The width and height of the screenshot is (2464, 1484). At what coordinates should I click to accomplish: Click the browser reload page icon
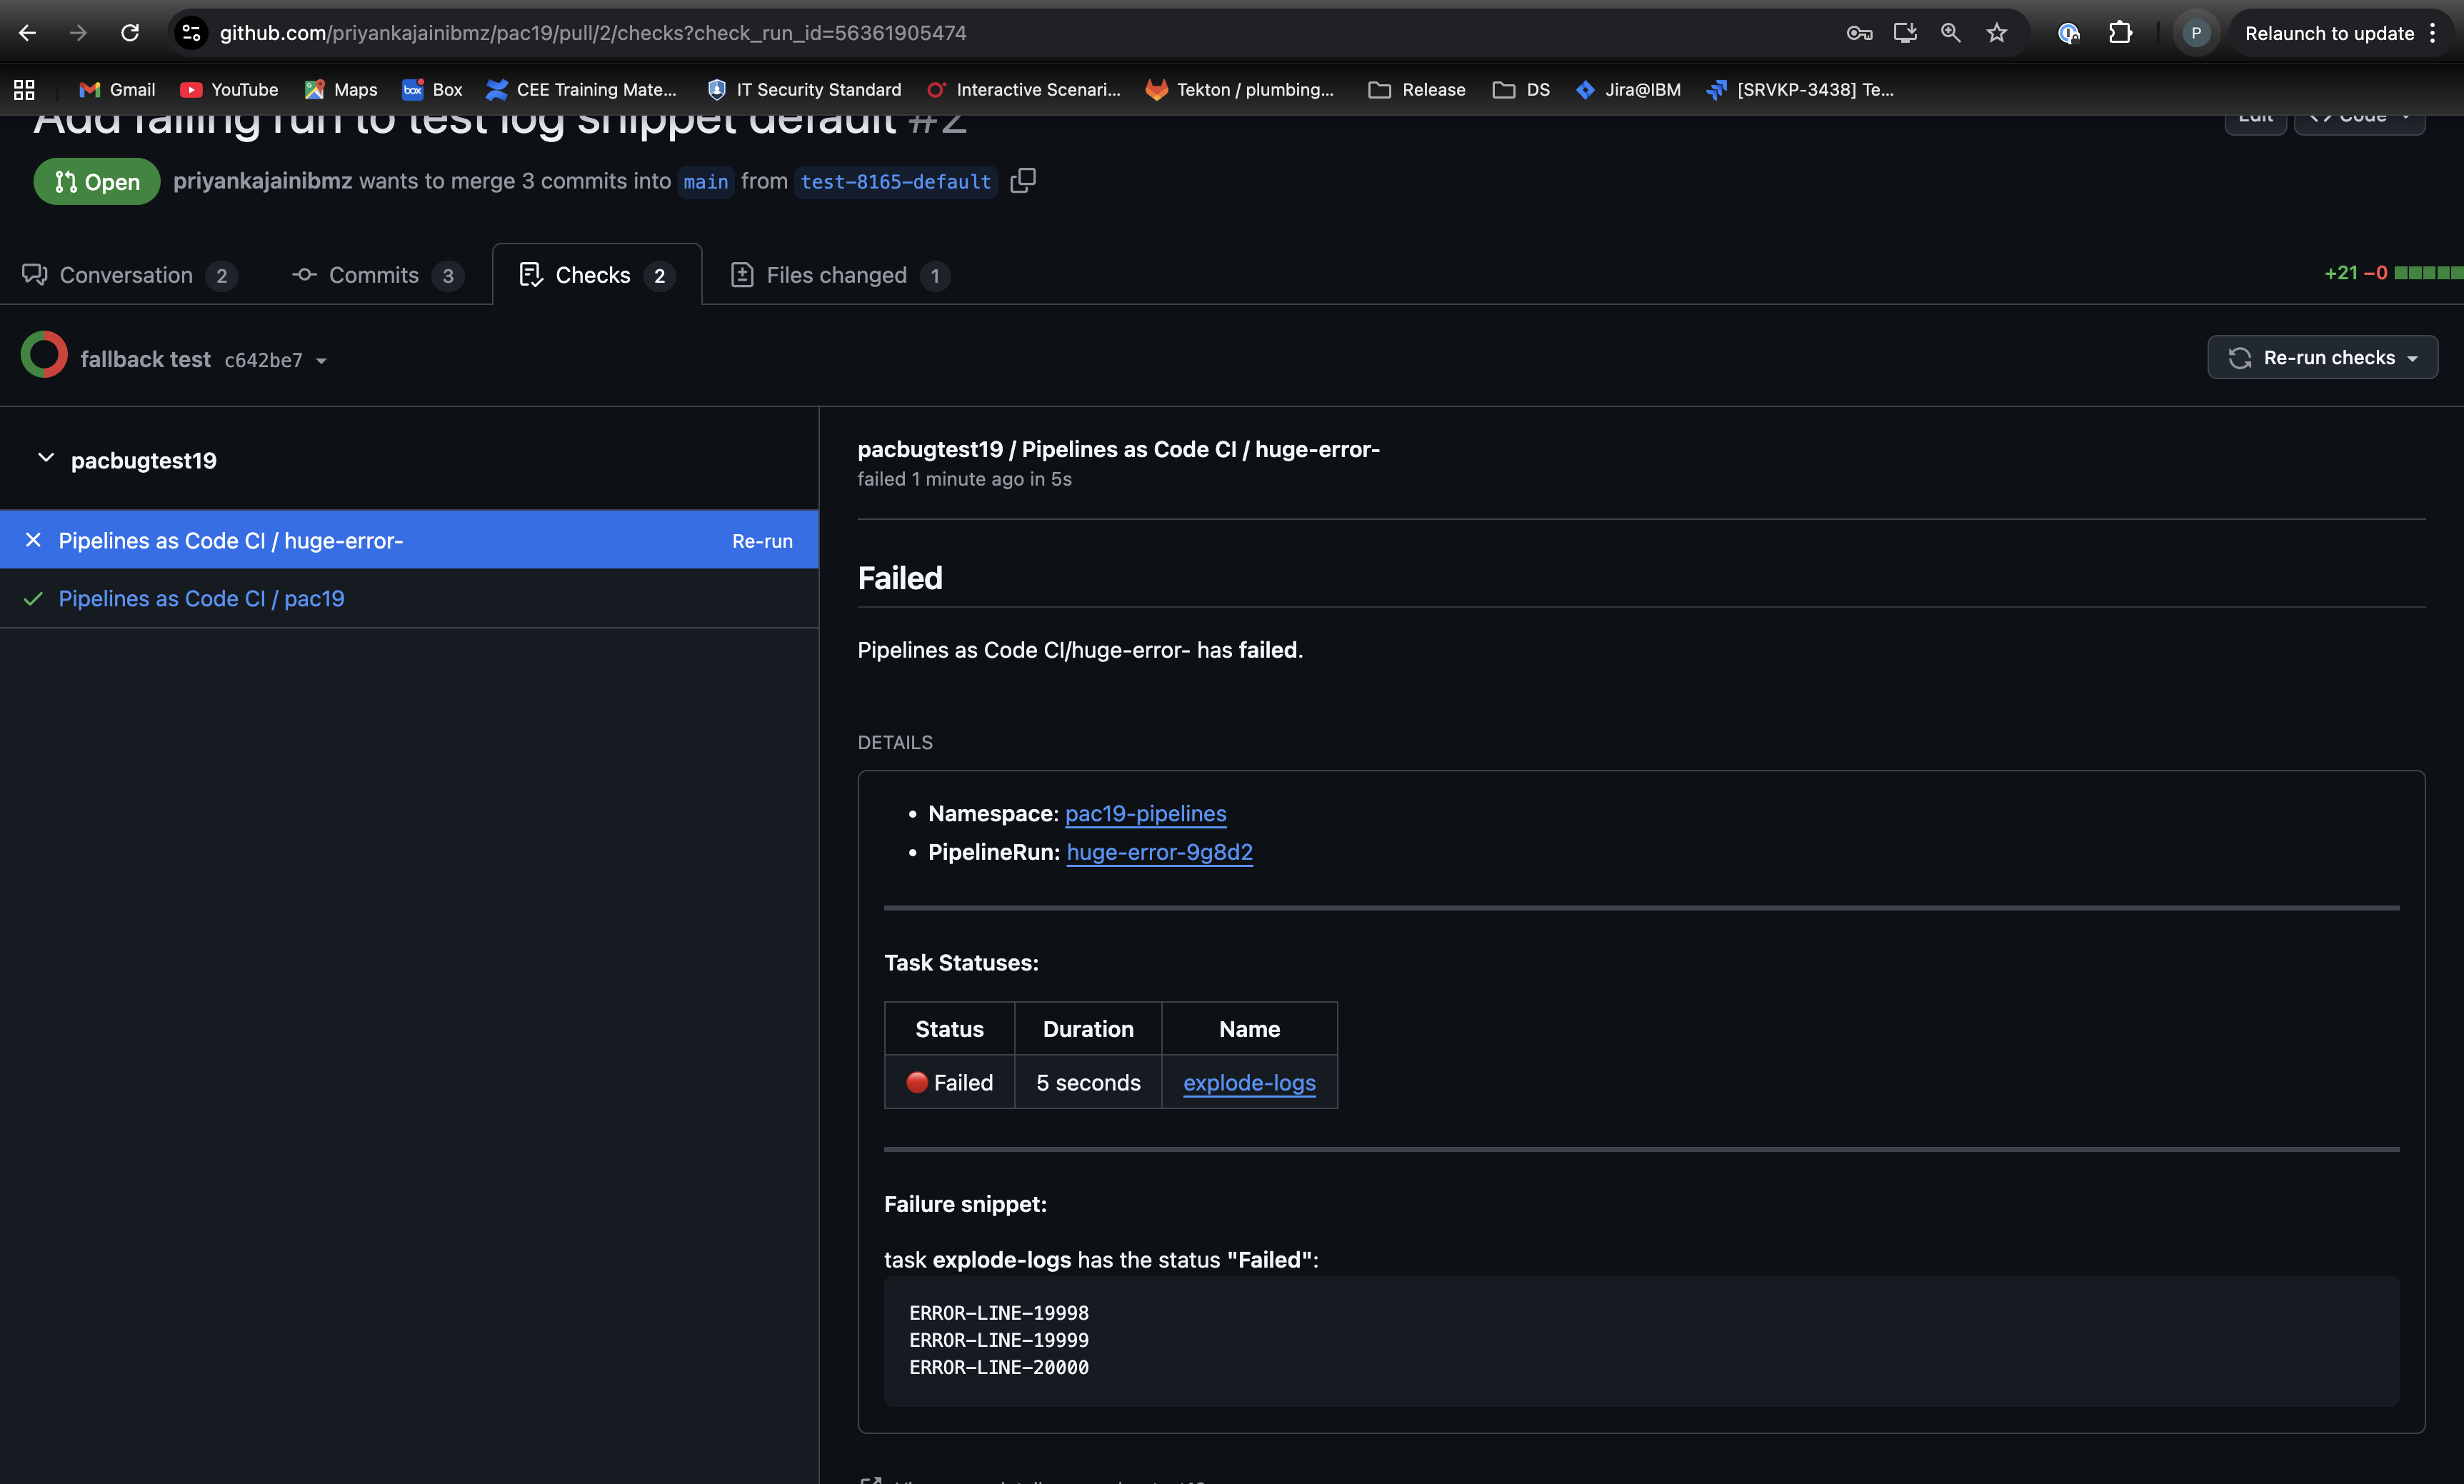(130, 33)
